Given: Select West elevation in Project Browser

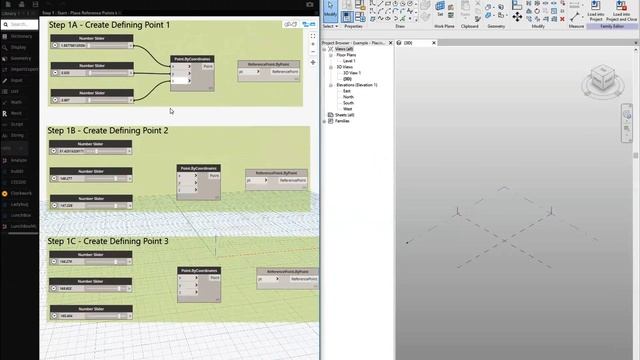Looking at the screenshot, I should (x=347, y=109).
